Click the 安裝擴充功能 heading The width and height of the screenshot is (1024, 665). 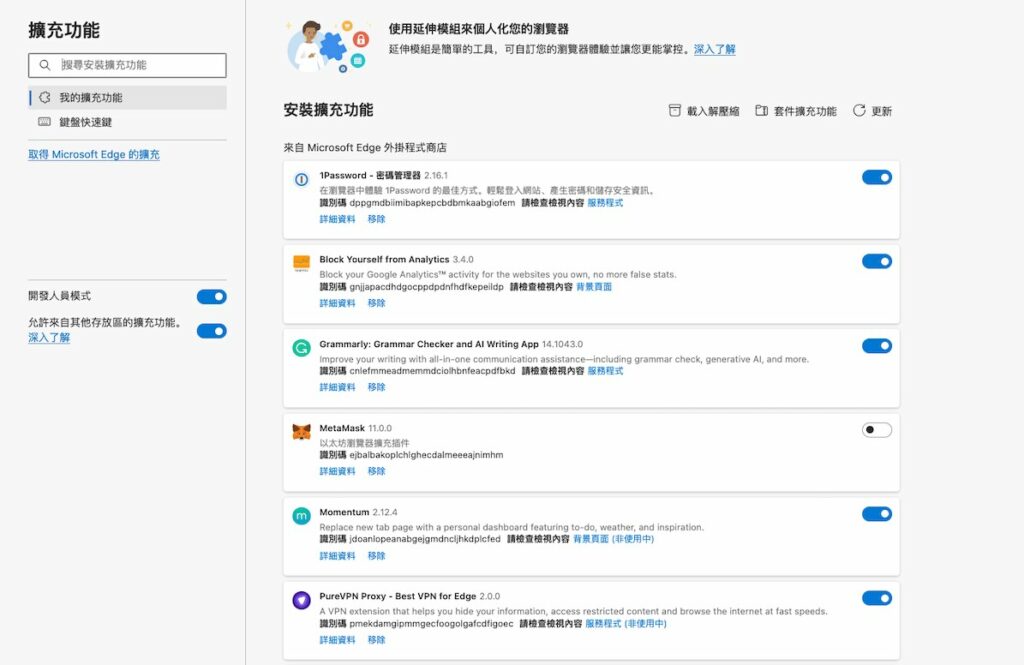pos(328,110)
